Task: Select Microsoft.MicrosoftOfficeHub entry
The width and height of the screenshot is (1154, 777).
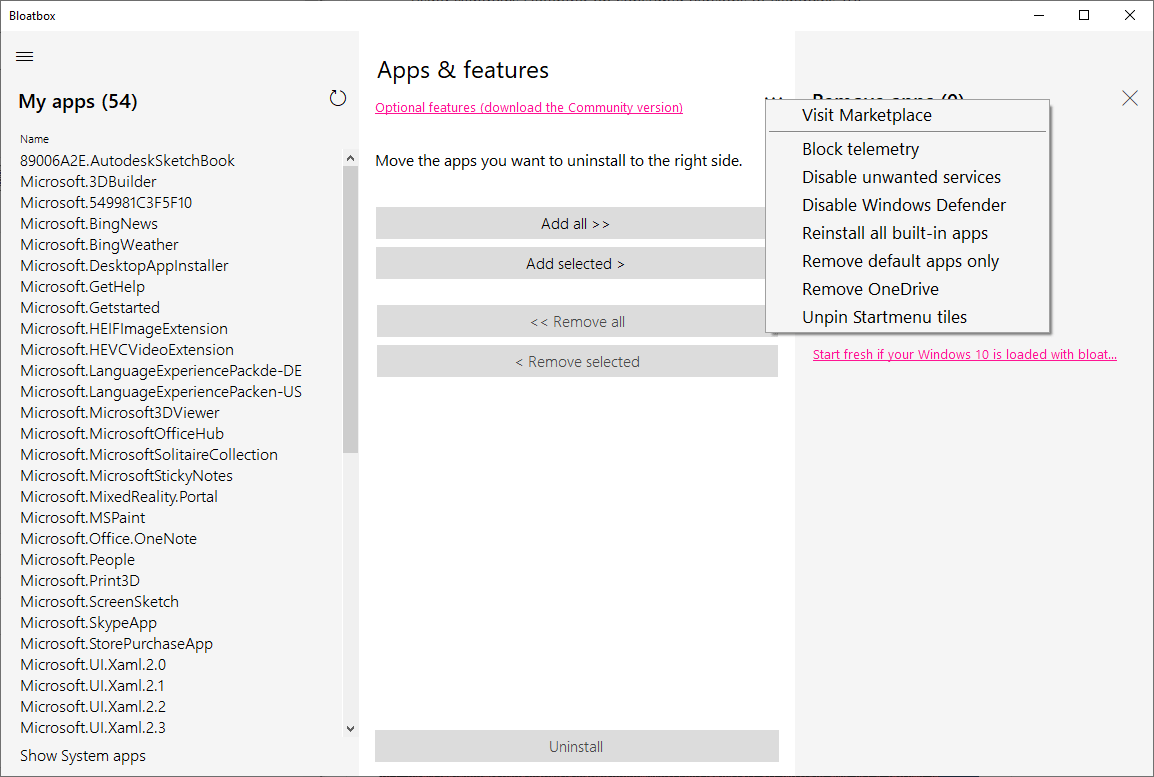Action: (x=122, y=433)
